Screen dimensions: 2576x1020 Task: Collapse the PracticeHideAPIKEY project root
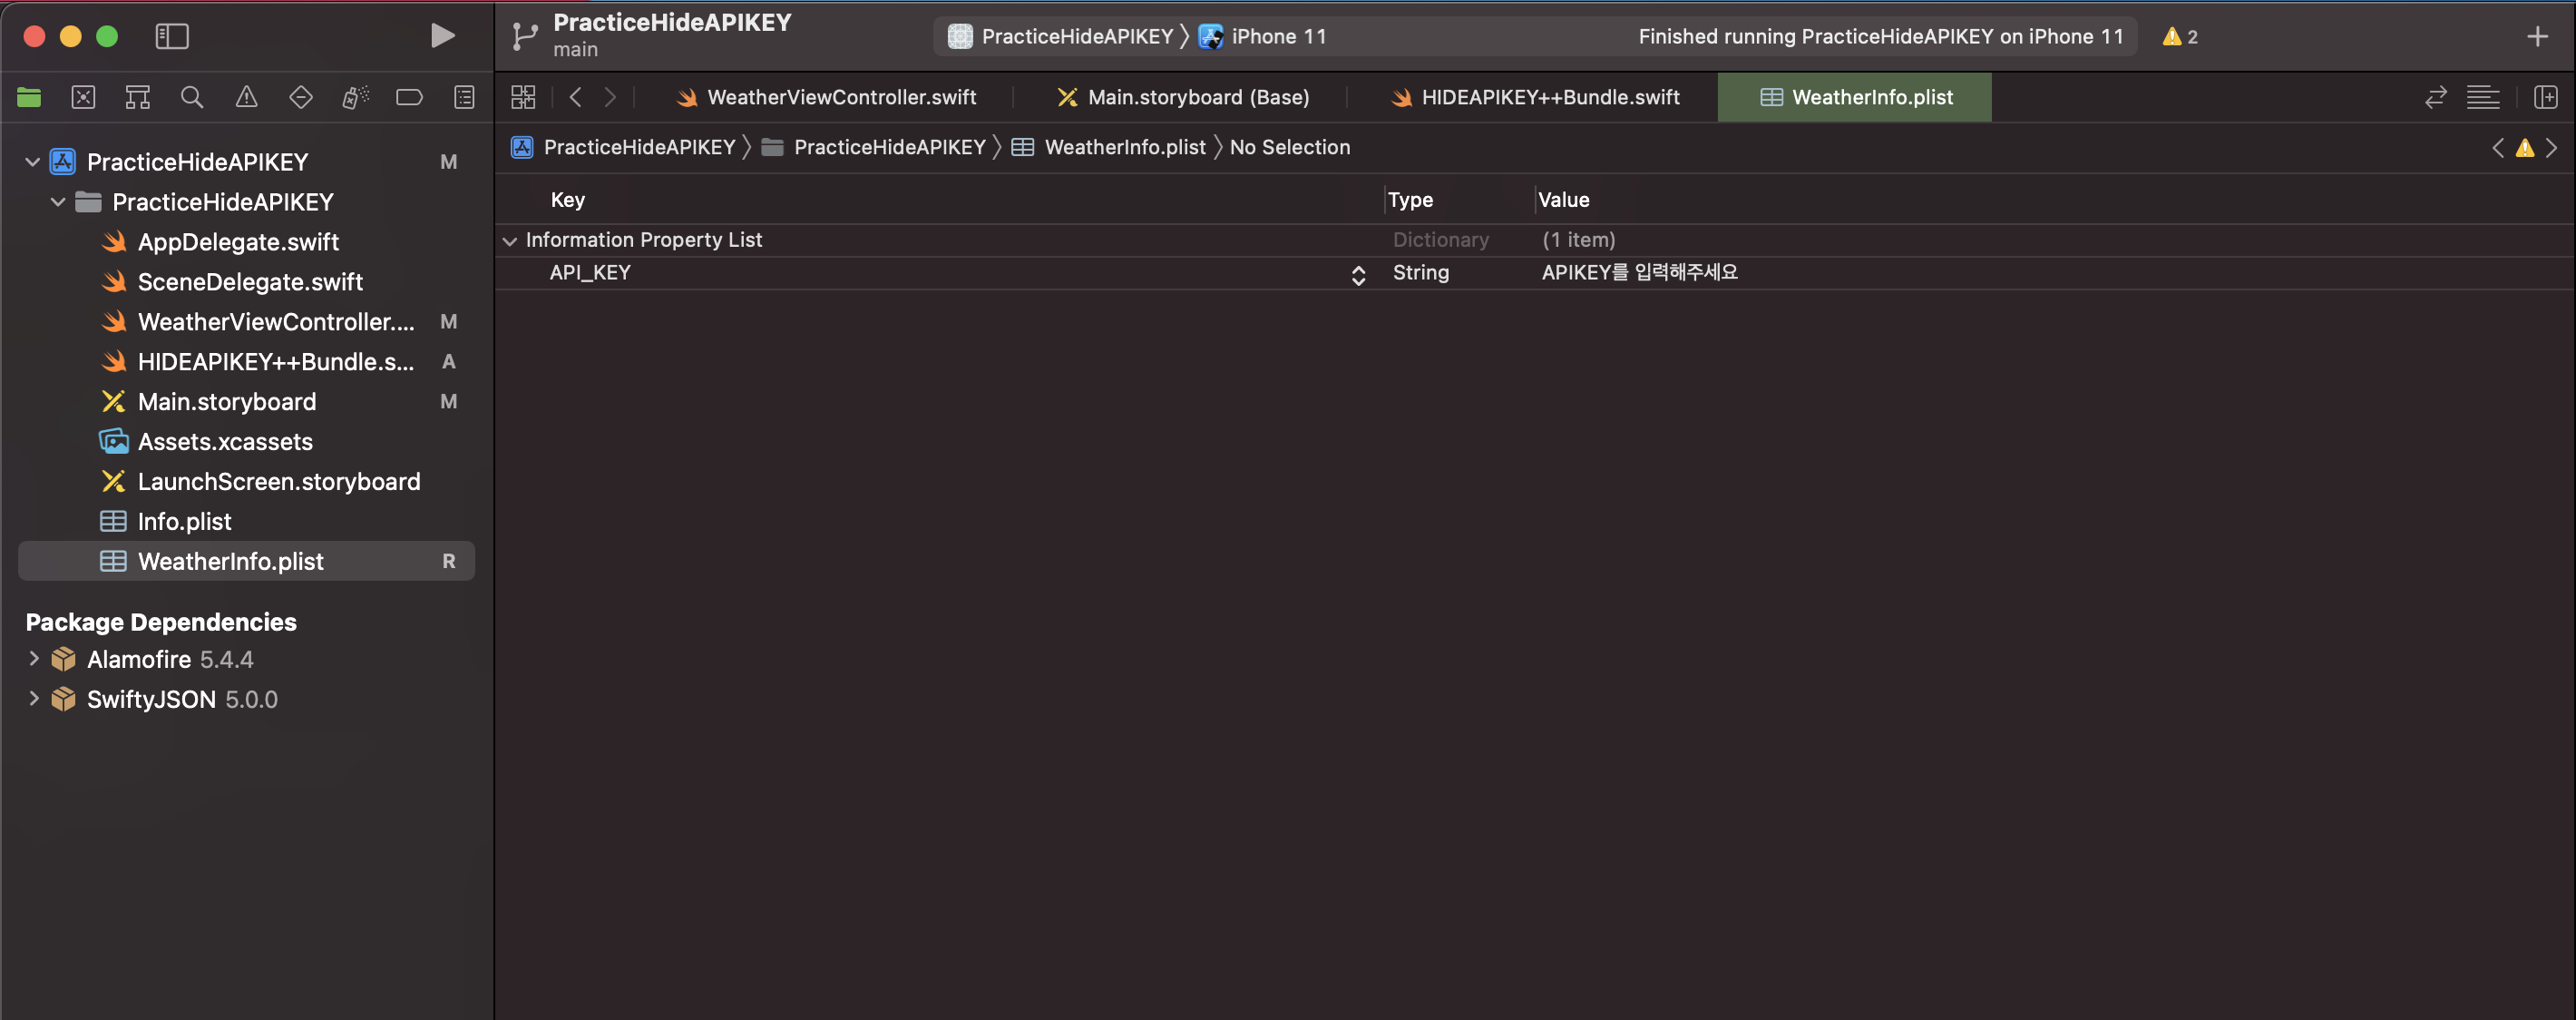tap(33, 162)
